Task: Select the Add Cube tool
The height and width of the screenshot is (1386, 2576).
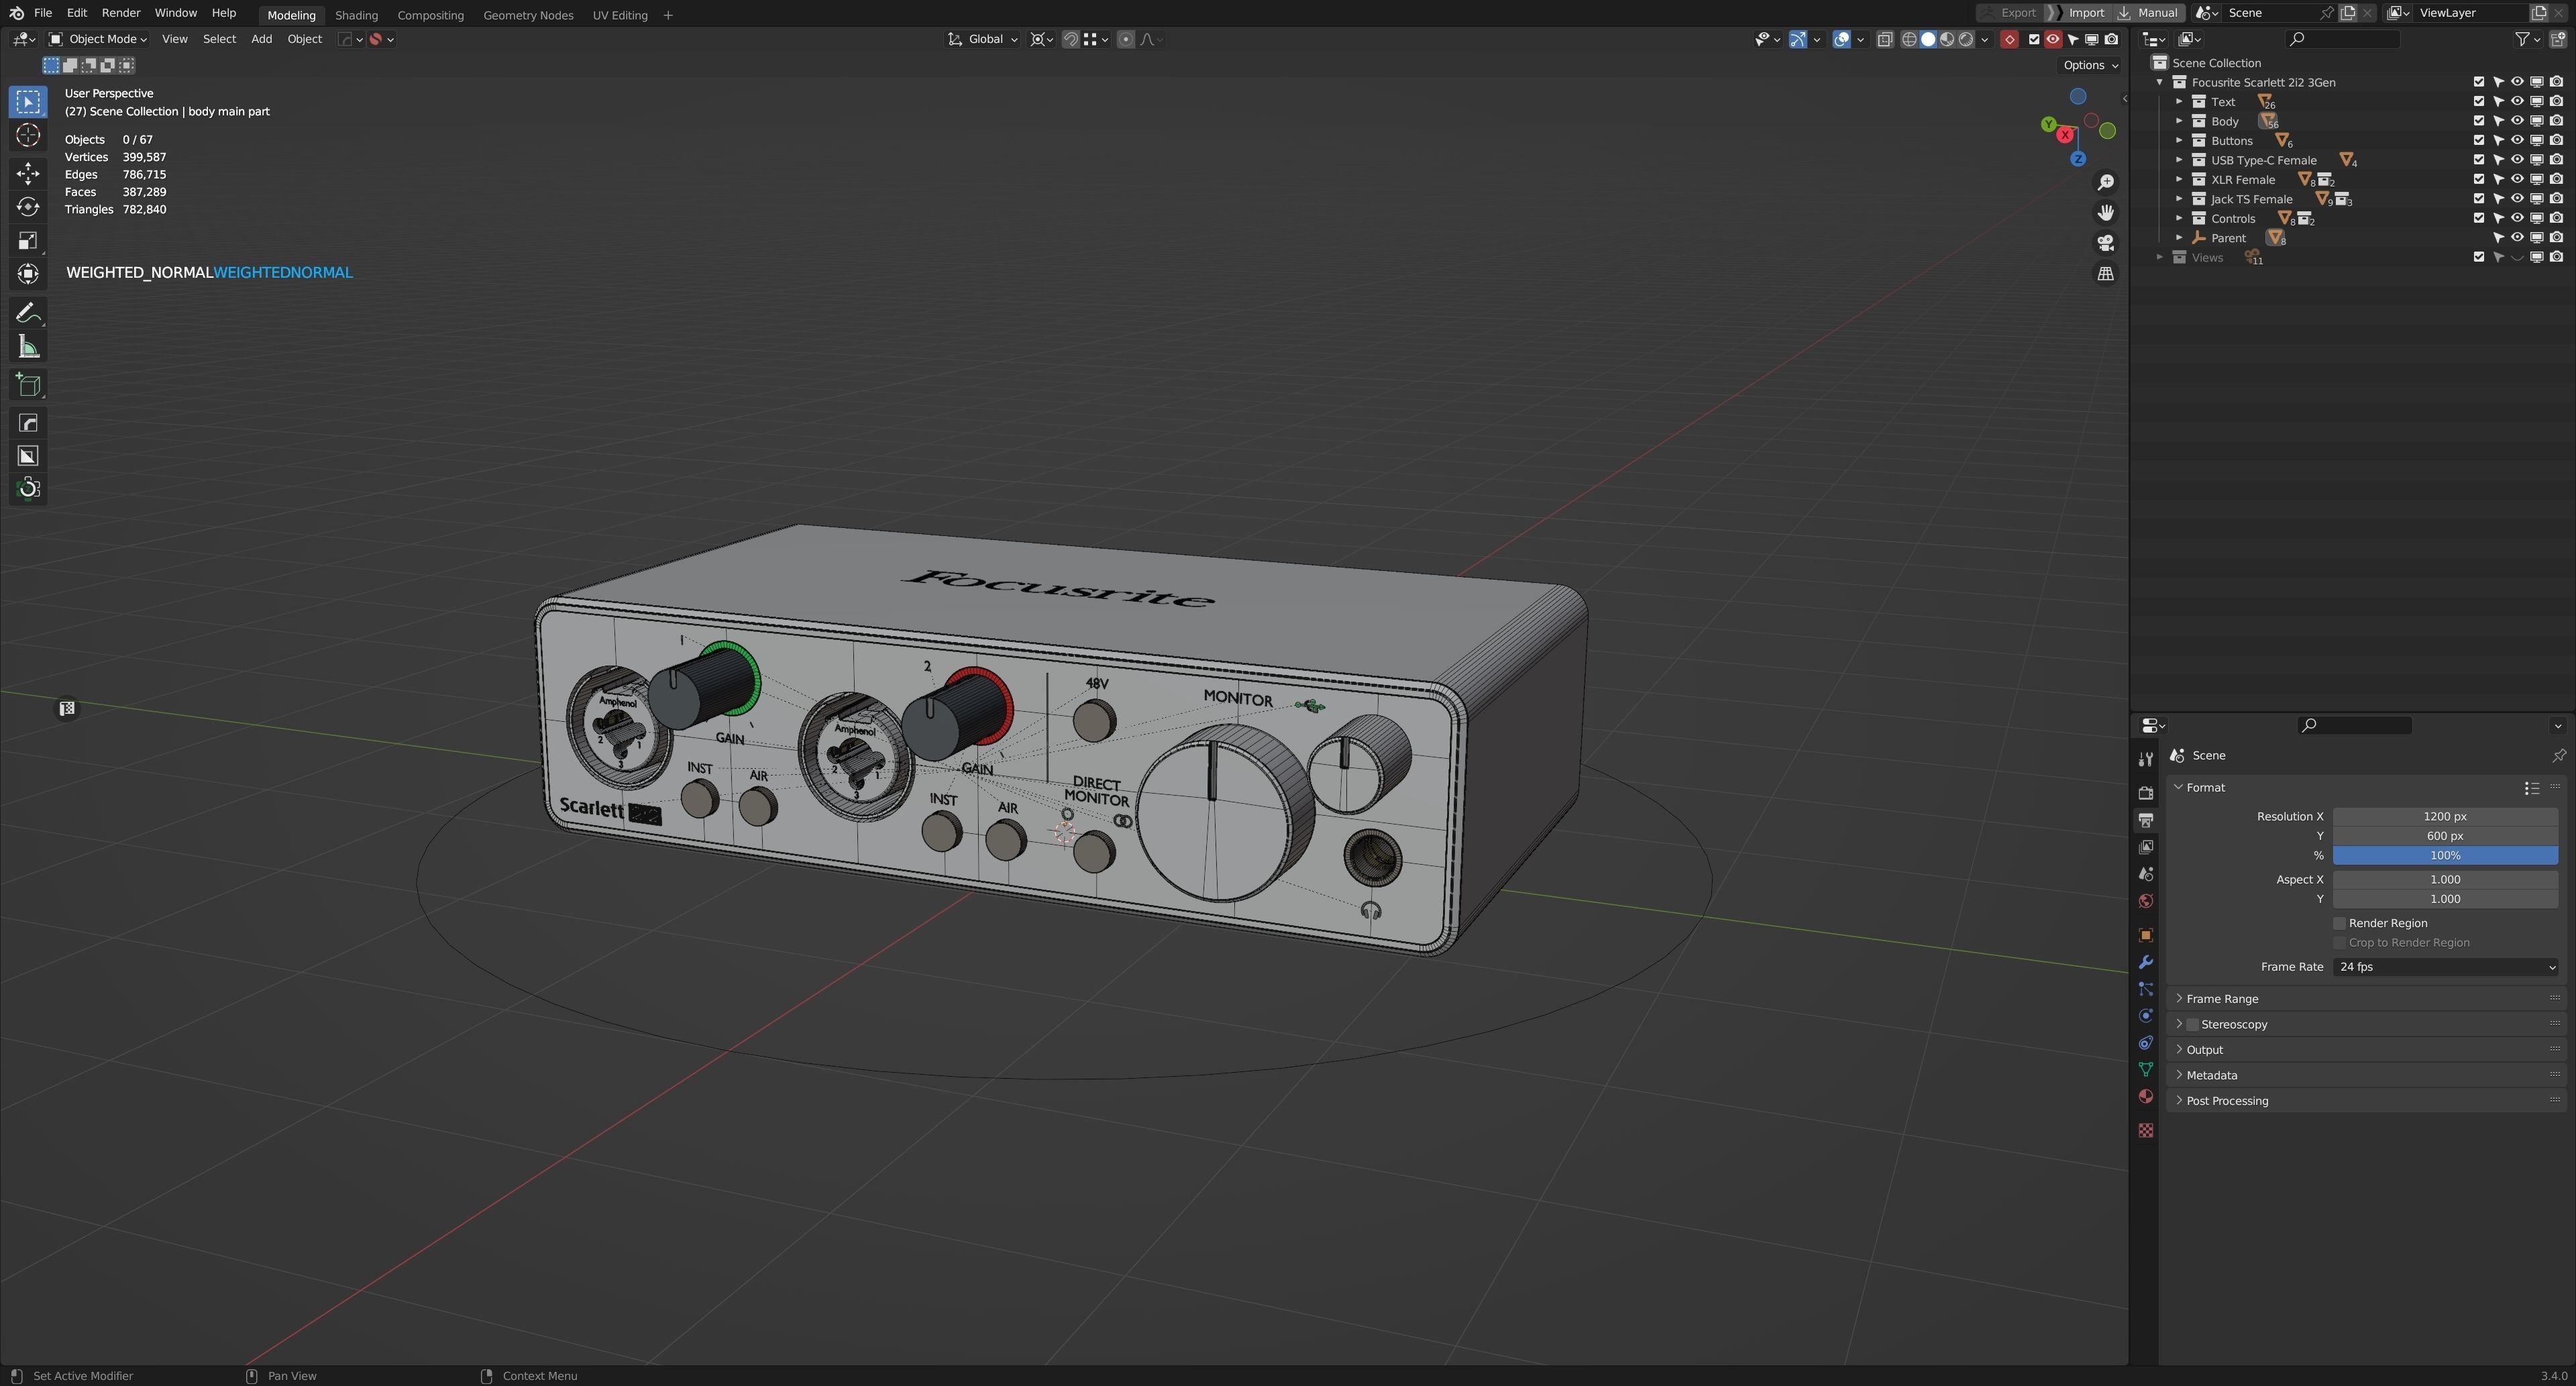Action: point(28,385)
